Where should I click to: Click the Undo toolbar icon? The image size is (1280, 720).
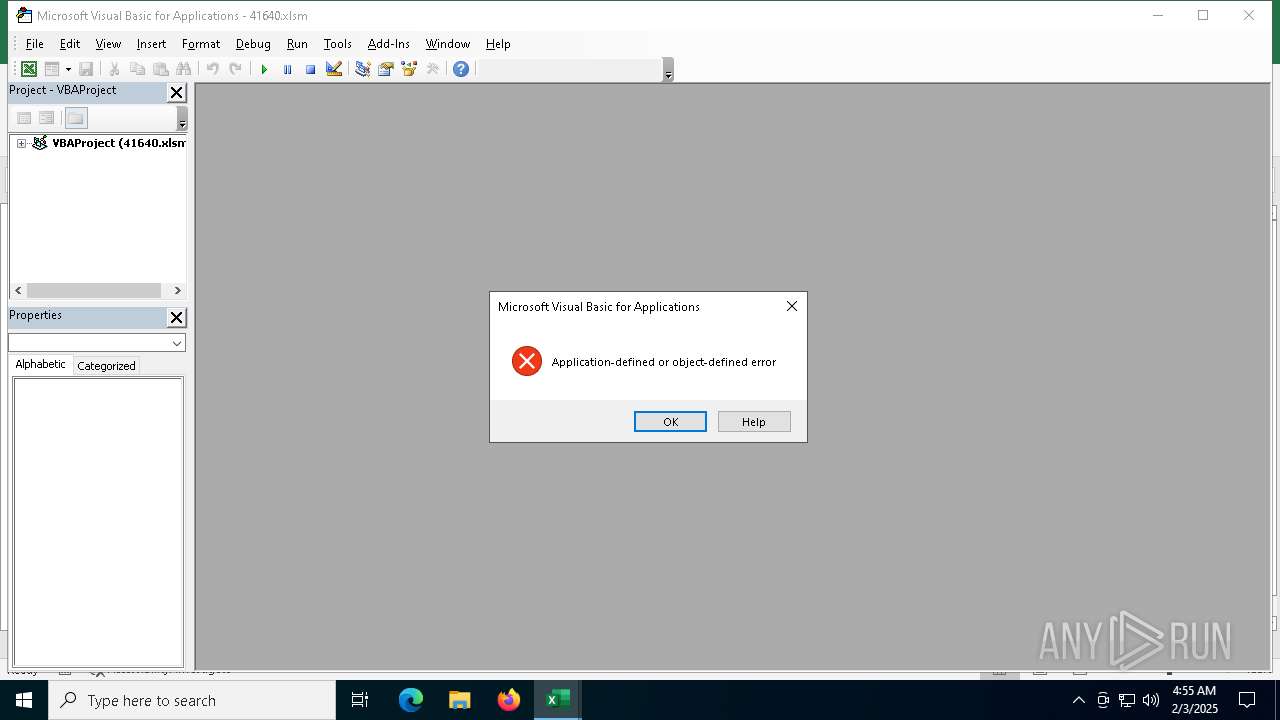tap(212, 69)
